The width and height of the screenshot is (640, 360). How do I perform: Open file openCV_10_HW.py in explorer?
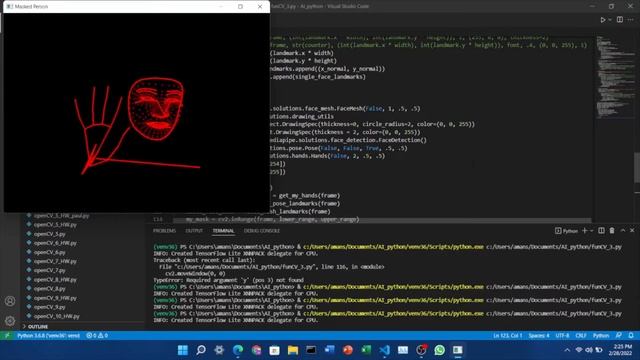pyautogui.click(x=57, y=316)
